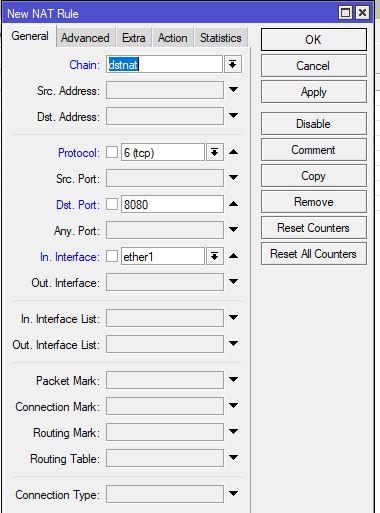Expand the Routing Table field
The height and width of the screenshot is (513, 380).
pos(233,458)
